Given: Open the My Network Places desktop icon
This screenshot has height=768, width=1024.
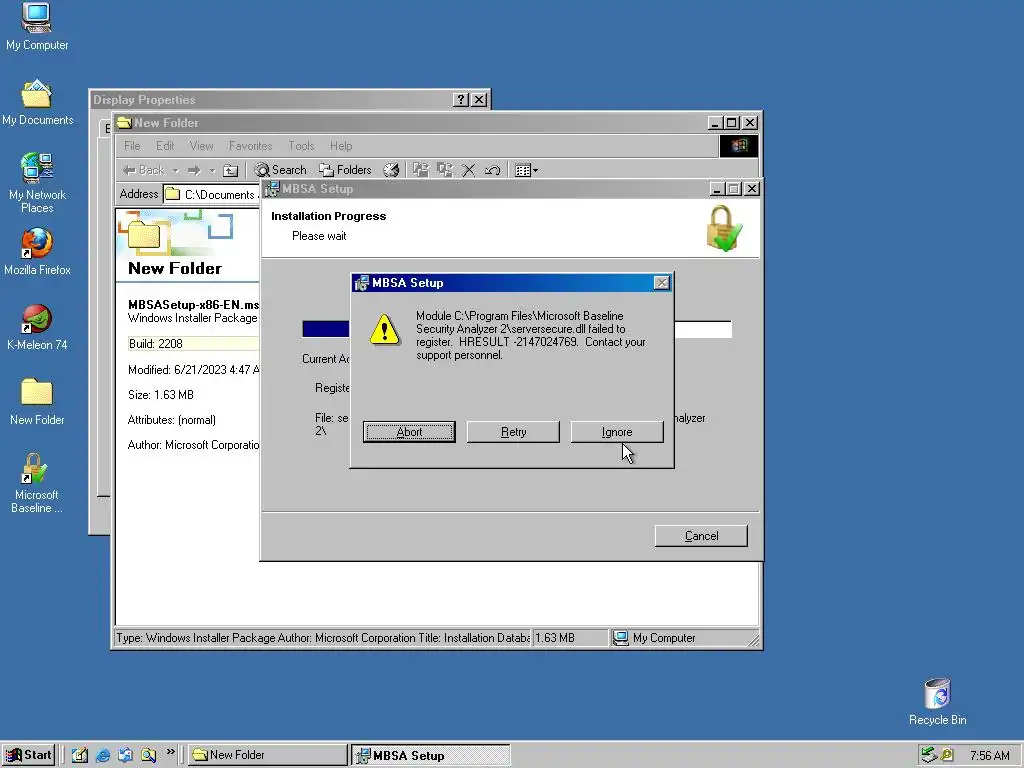Looking at the screenshot, I should tap(37, 183).
